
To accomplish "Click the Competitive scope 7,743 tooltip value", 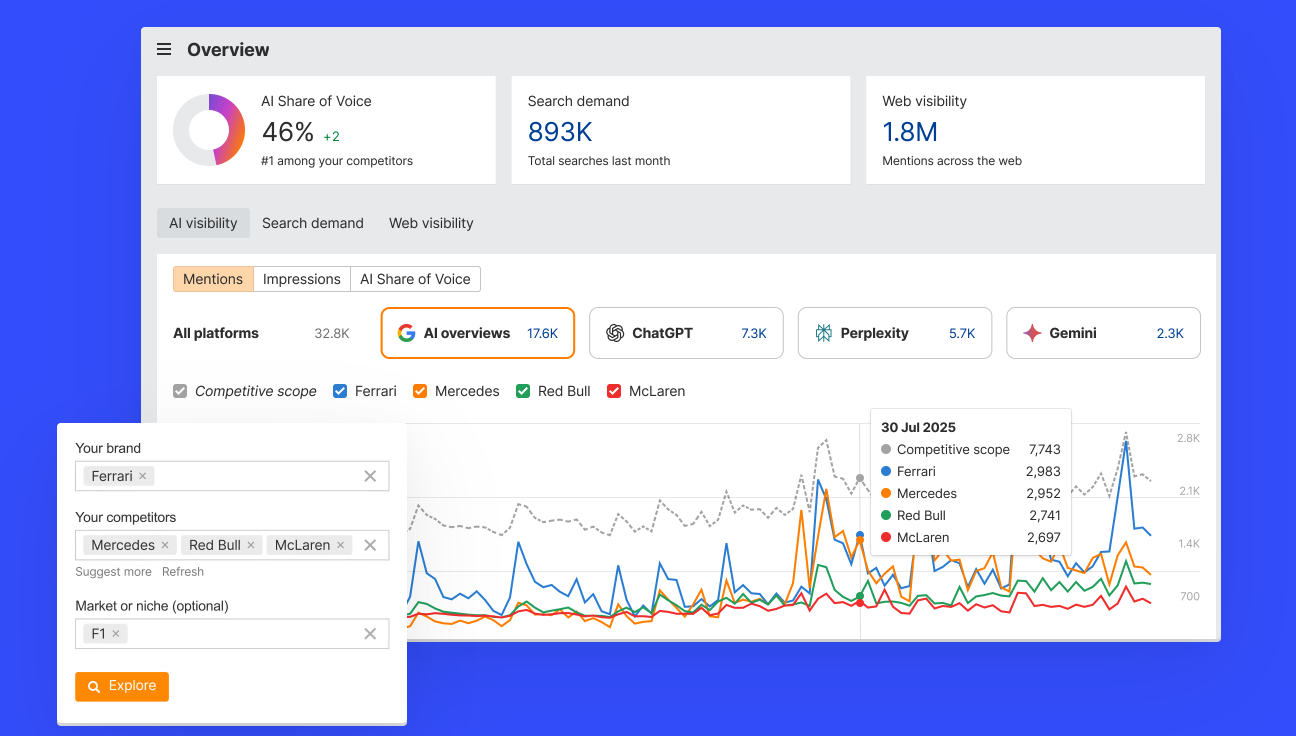I will tap(1044, 449).
